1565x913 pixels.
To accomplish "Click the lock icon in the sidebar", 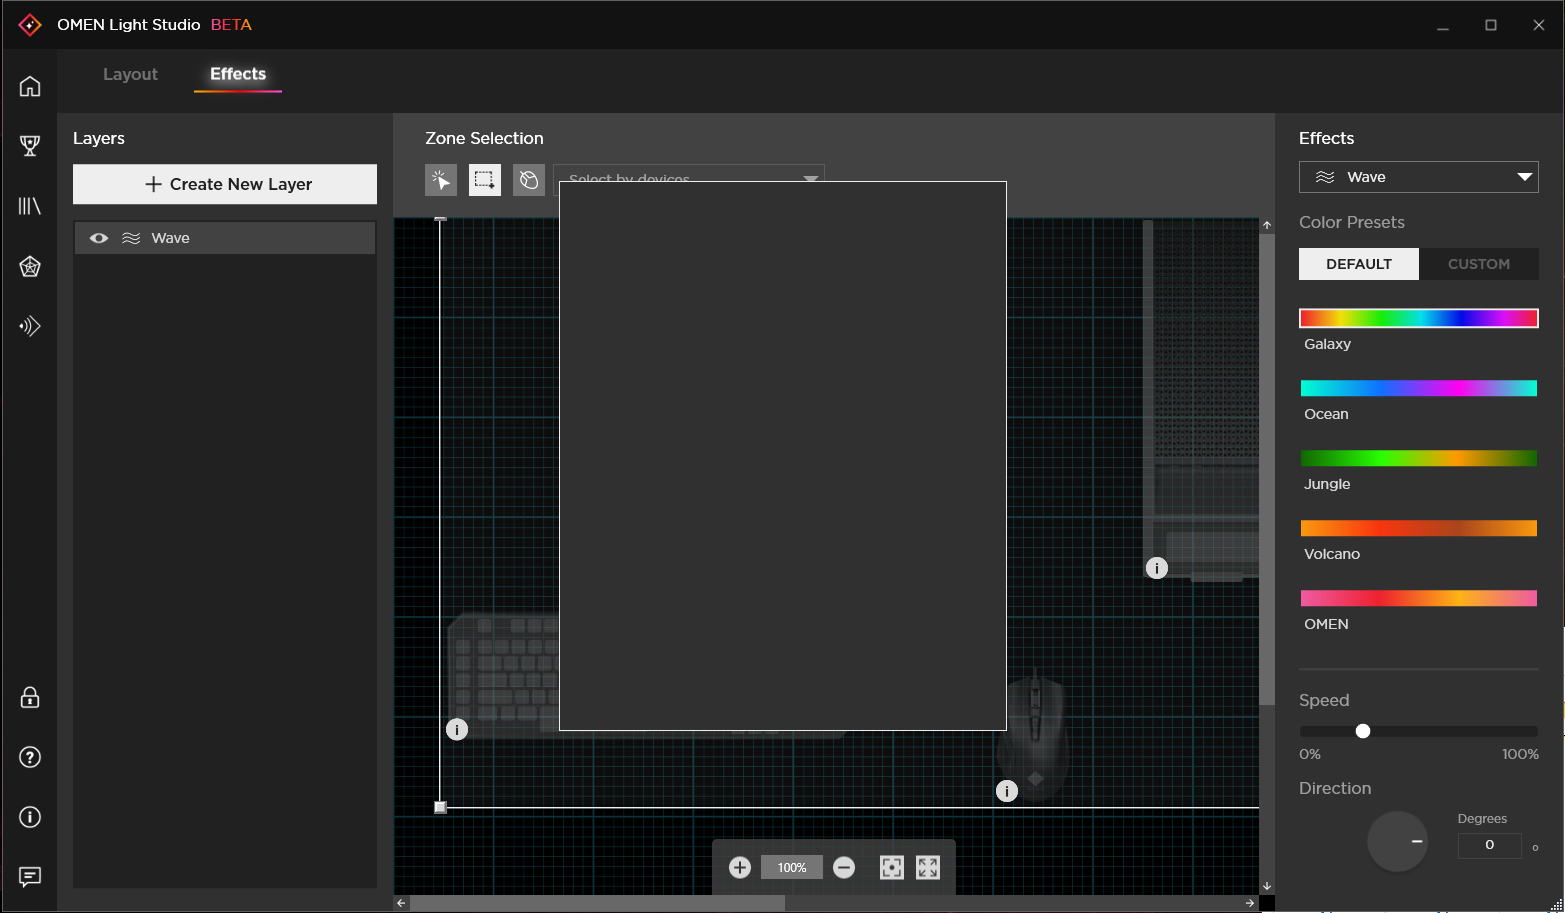I will point(29,697).
